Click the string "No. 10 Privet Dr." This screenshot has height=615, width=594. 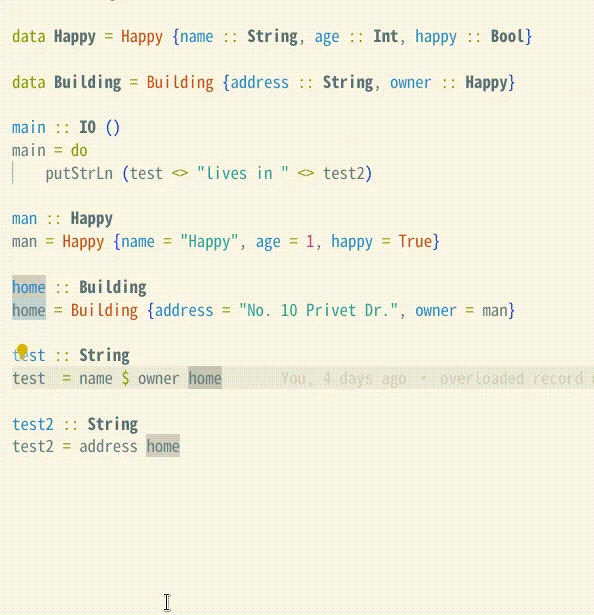[318, 310]
